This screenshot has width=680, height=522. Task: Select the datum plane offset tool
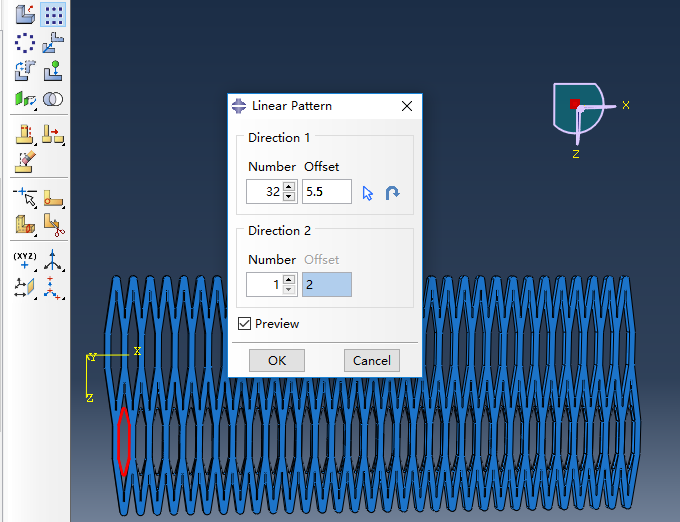click(25, 288)
